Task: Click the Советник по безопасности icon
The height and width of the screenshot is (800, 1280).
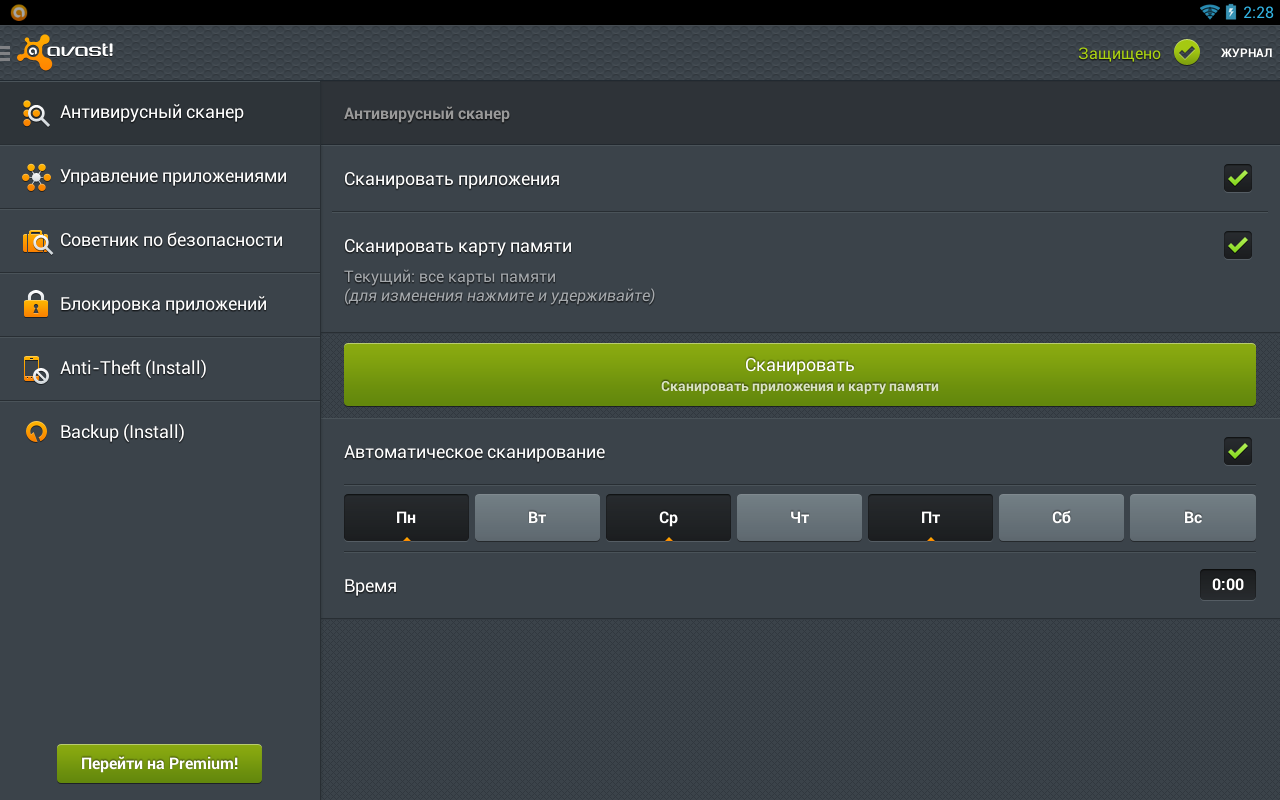Action: 36,241
